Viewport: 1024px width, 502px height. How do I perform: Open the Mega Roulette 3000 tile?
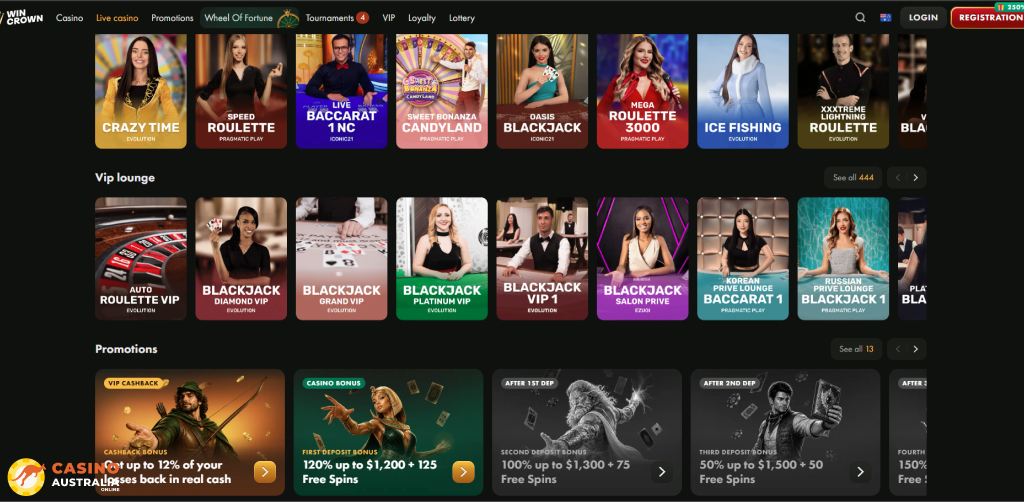coord(643,91)
